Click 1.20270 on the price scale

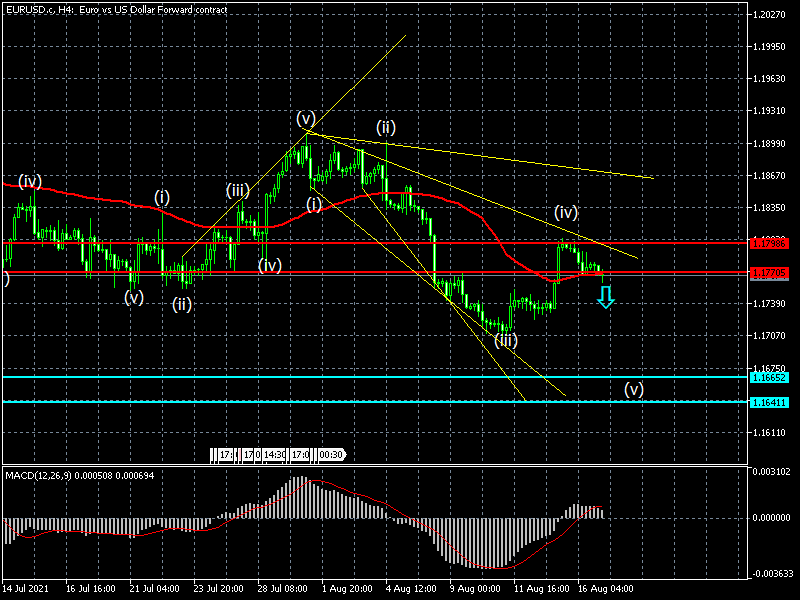[770, 15]
